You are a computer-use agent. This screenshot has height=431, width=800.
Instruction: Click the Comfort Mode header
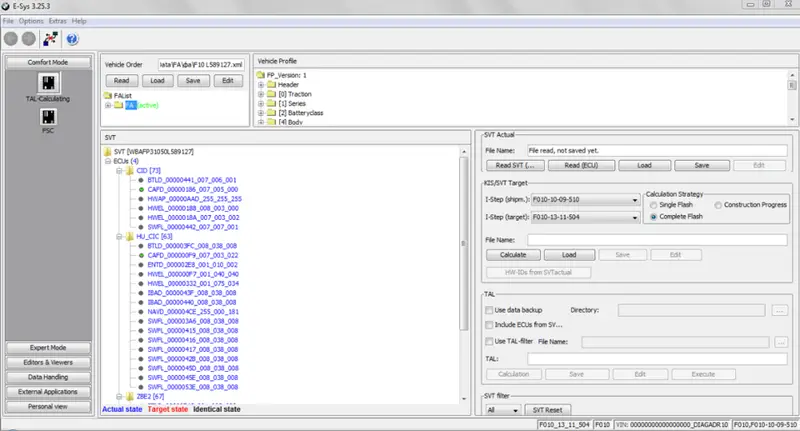pos(48,62)
